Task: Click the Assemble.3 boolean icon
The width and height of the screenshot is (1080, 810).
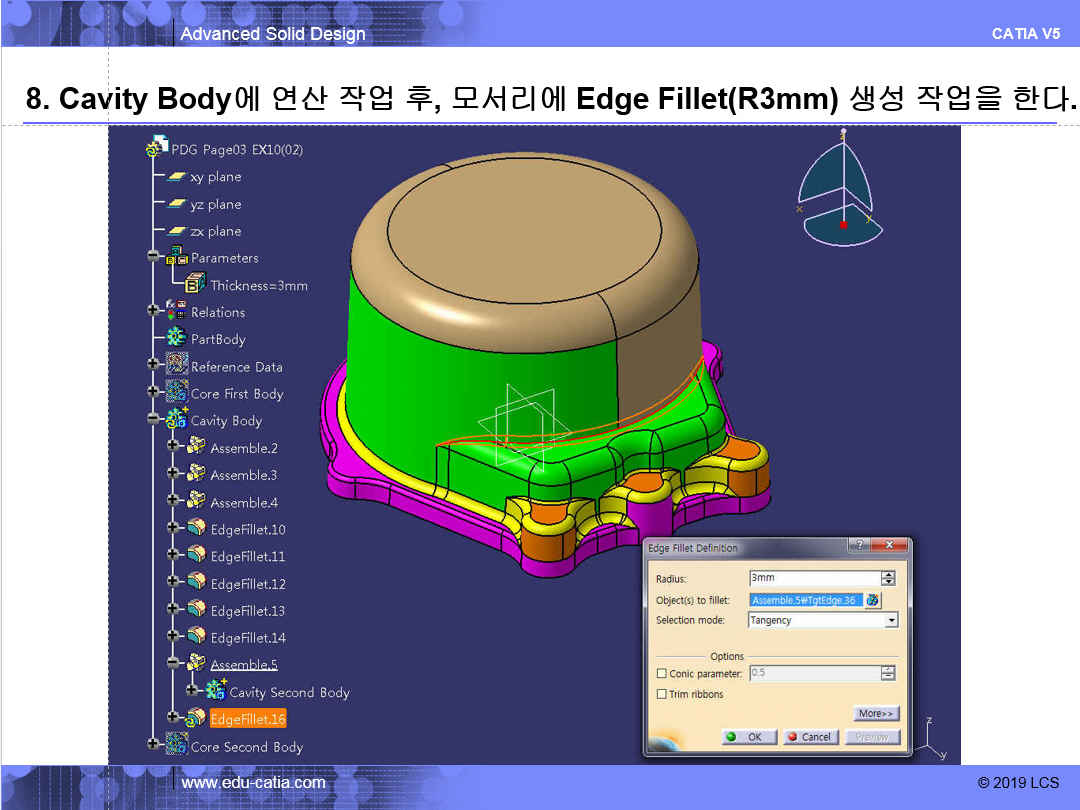Action: 197,475
